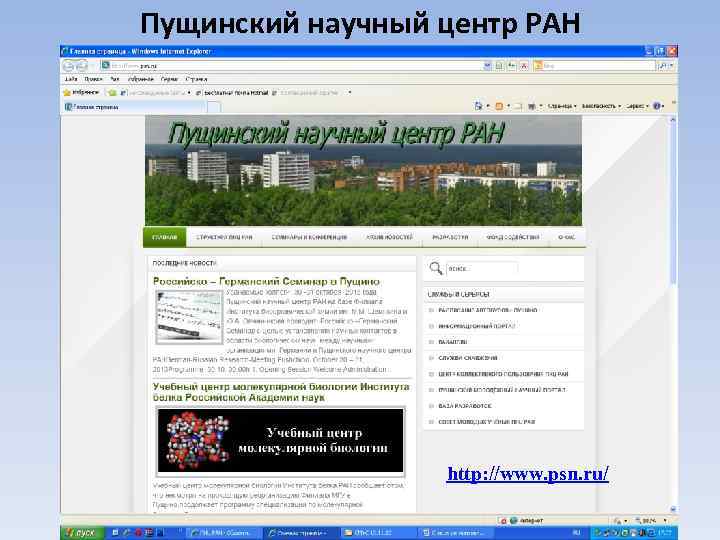Viewport: 720px width, 540px height.
Task: Click the Пущинский научный центр РАН site banner
Action: coord(363,170)
